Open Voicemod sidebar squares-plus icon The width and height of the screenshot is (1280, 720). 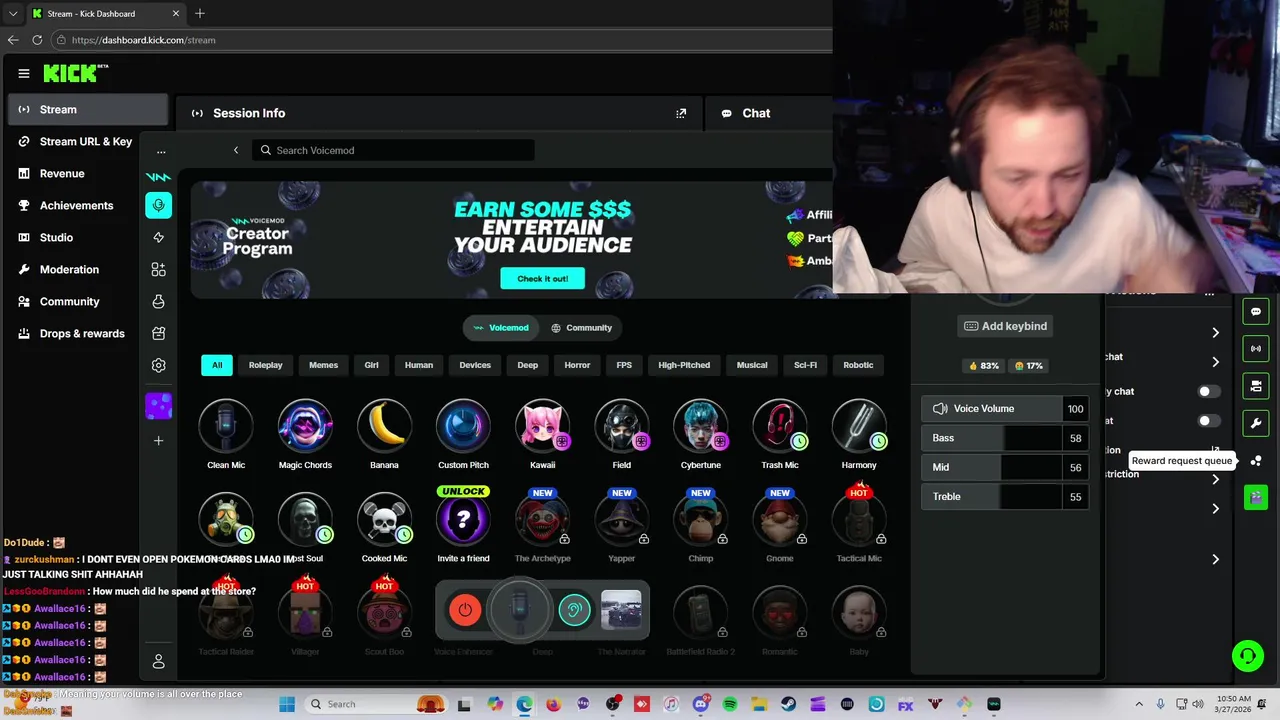coord(158,269)
